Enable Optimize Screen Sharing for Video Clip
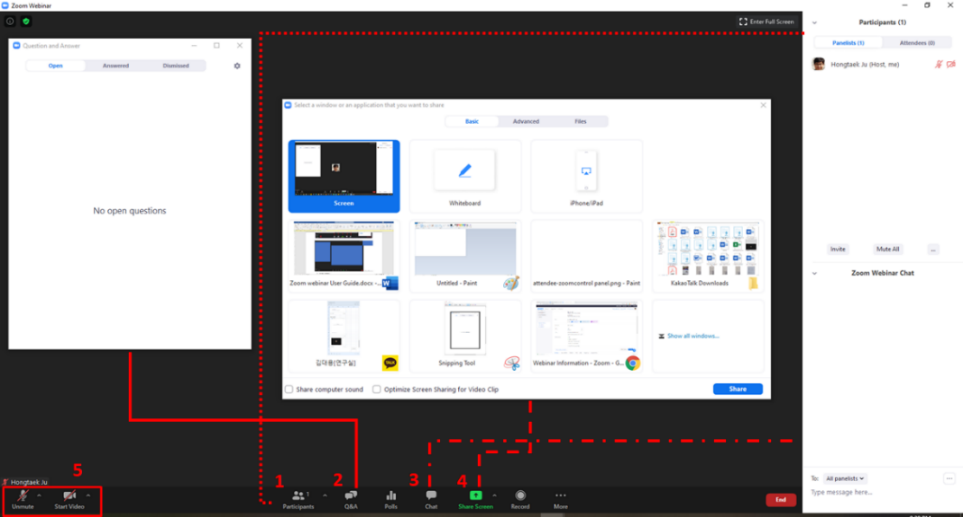The height and width of the screenshot is (517, 963). pyautogui.click(x=376, y=389)
